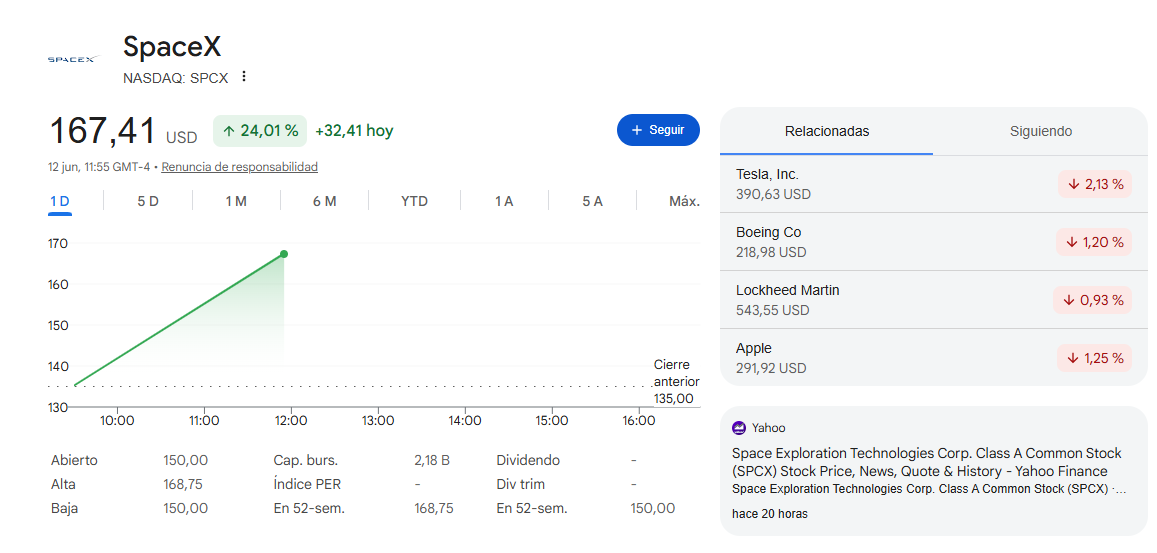Open the Tesla, Inc. related stock

click(x=933, y=184)
